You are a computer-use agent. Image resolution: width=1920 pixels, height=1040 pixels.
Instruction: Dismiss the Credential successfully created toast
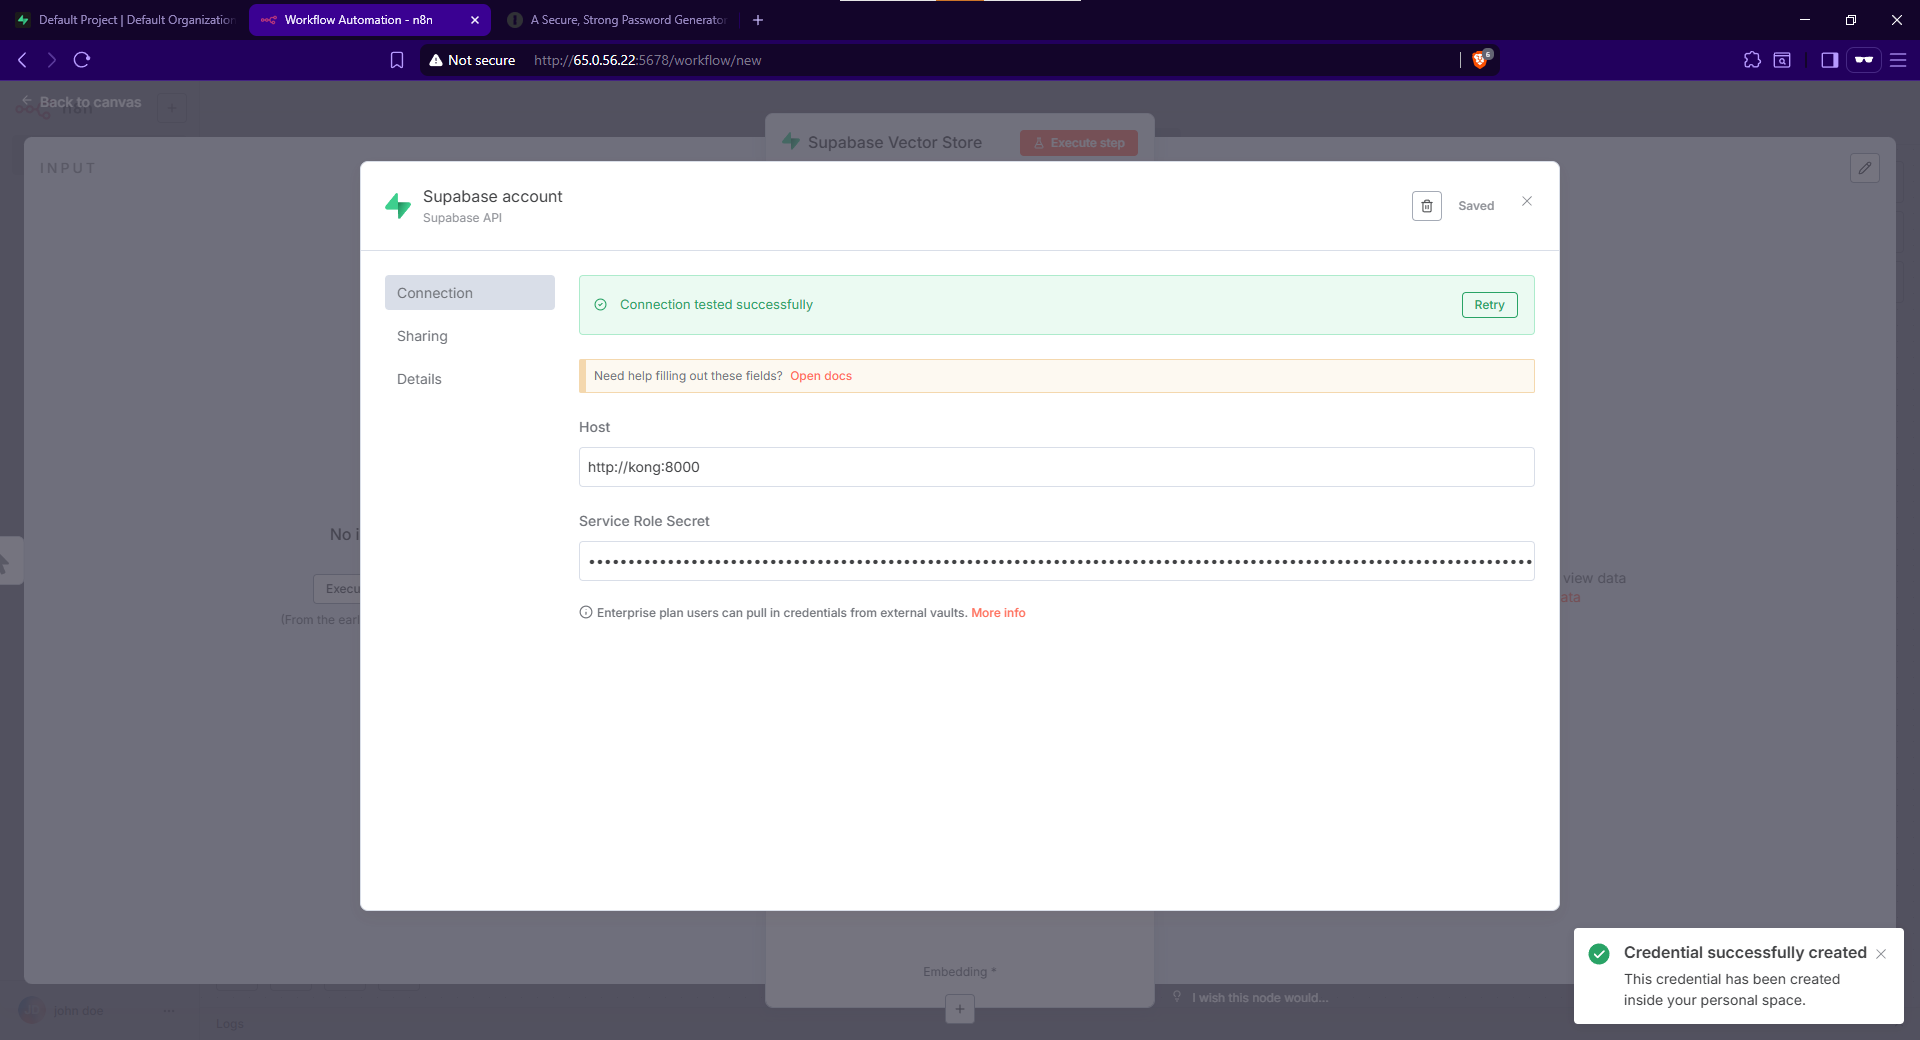(1881, 954)
